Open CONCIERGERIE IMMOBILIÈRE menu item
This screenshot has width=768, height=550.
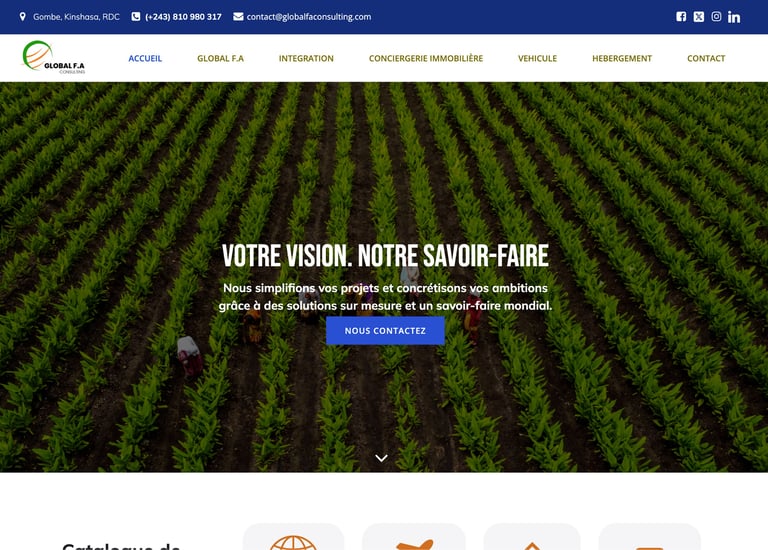[426, 58]
